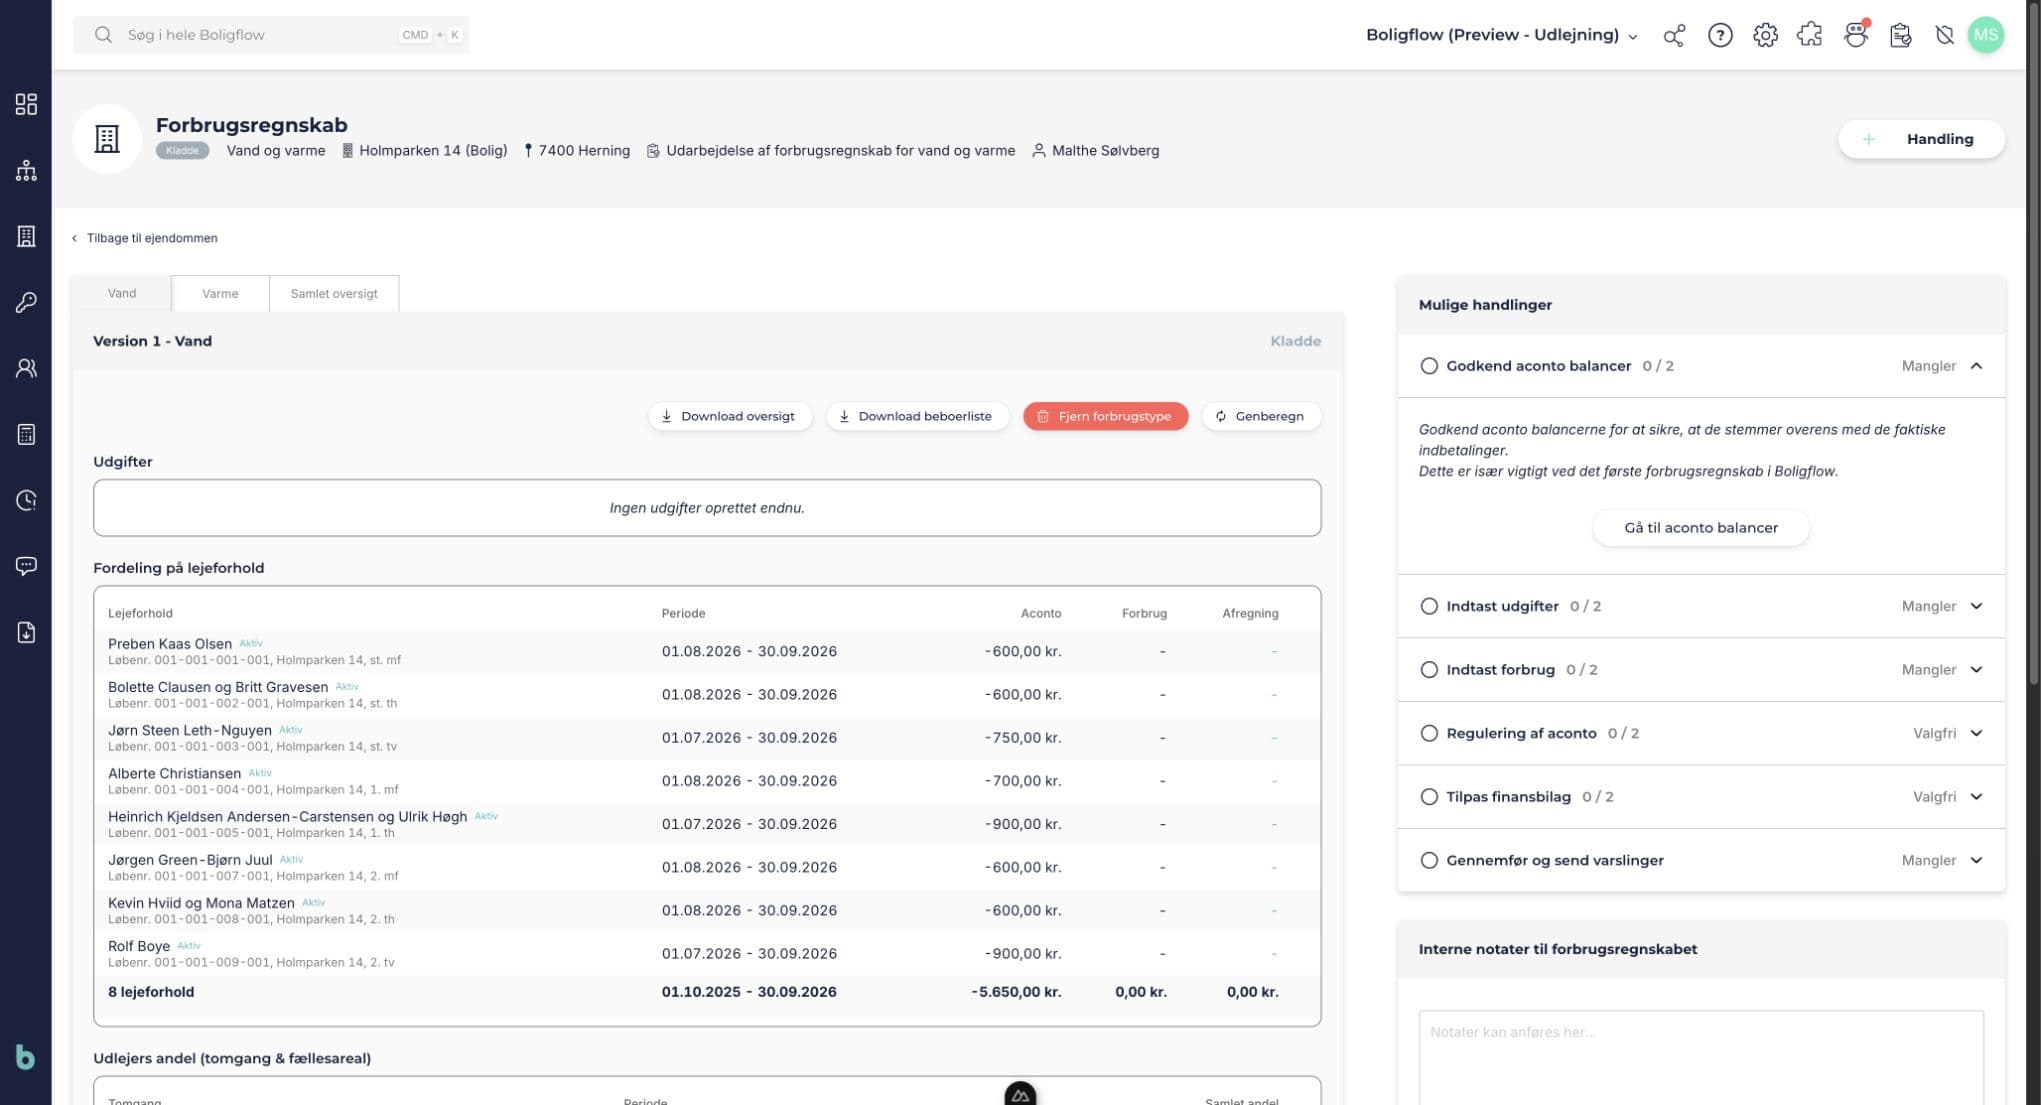Screen dimensions: 2041x1105
Task: Click the Søg i hele Boligflow search field
Action: click(271, 35)
